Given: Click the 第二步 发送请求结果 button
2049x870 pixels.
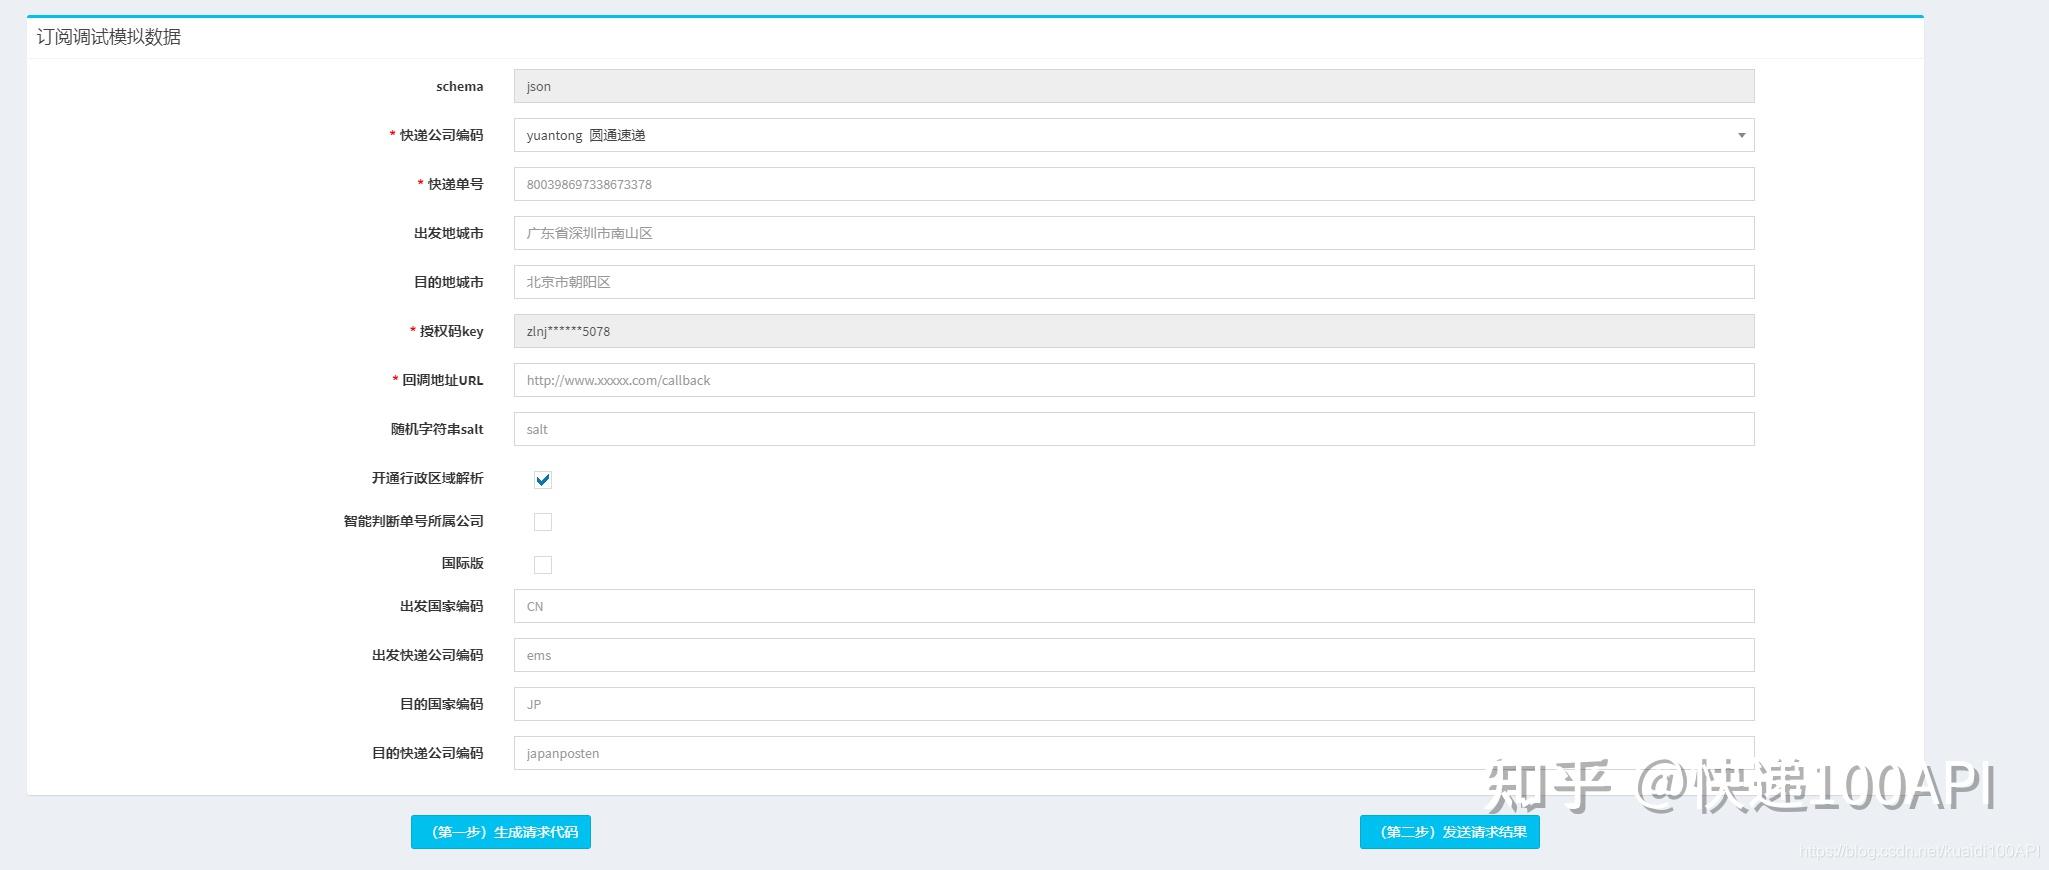Looking at the screenshot, I should pos(1450,832).
